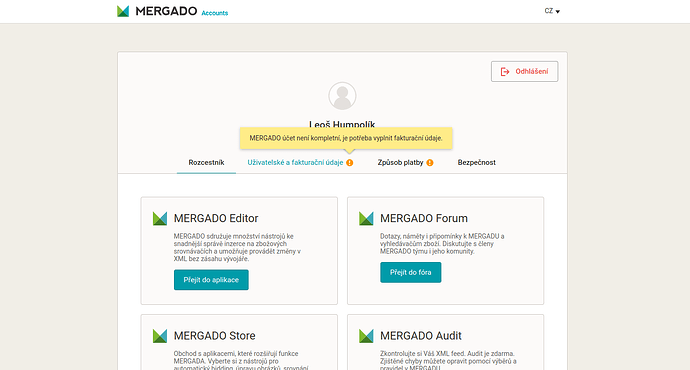Viewport: 690px width, 370px height.
Task: Click warning icon next to fakturační údaje
Action: pos(349,163)
